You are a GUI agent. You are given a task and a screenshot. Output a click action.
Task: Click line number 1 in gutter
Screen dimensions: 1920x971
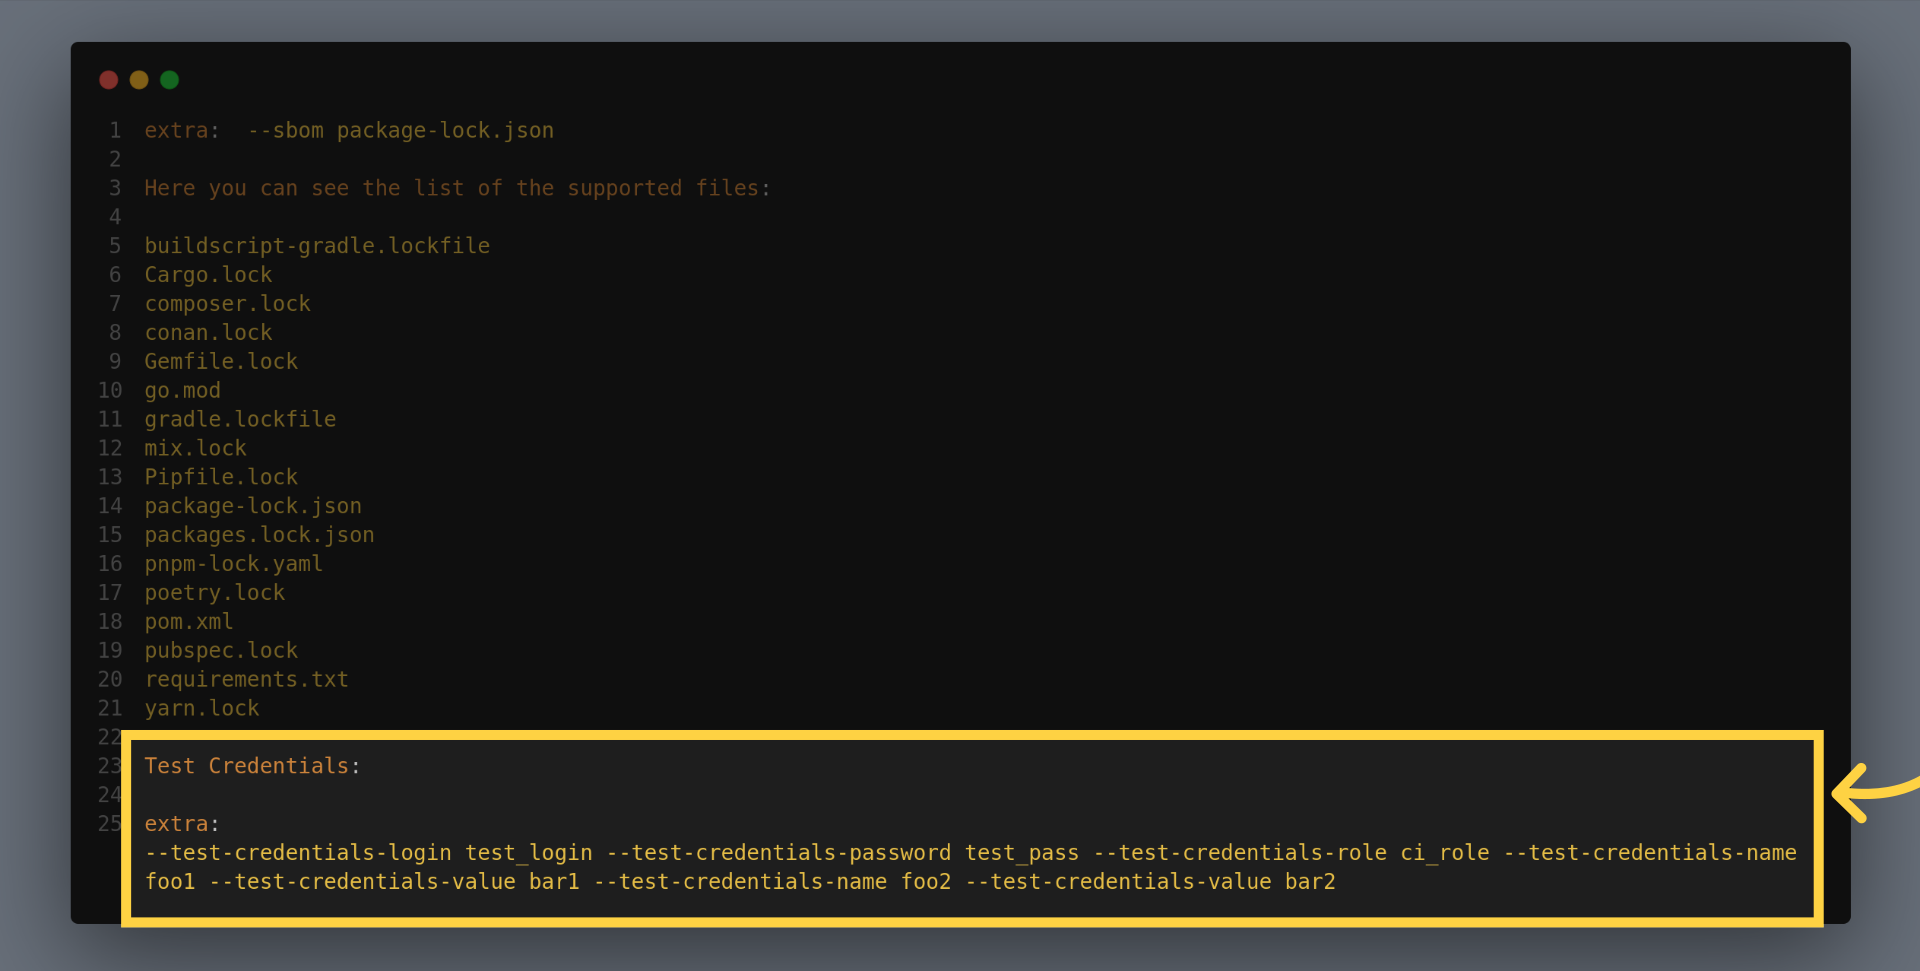tap(115, 131)
